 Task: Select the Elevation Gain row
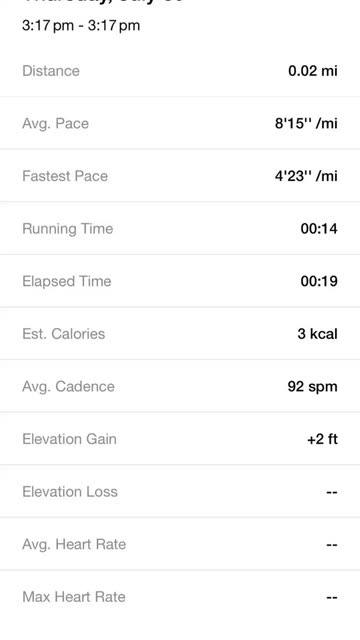(180, 439)
